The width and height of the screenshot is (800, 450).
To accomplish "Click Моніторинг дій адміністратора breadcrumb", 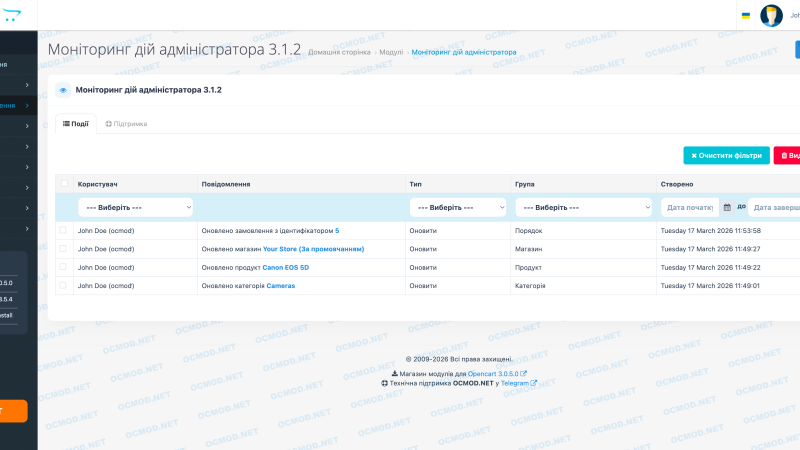I will (x=464, y=52).
